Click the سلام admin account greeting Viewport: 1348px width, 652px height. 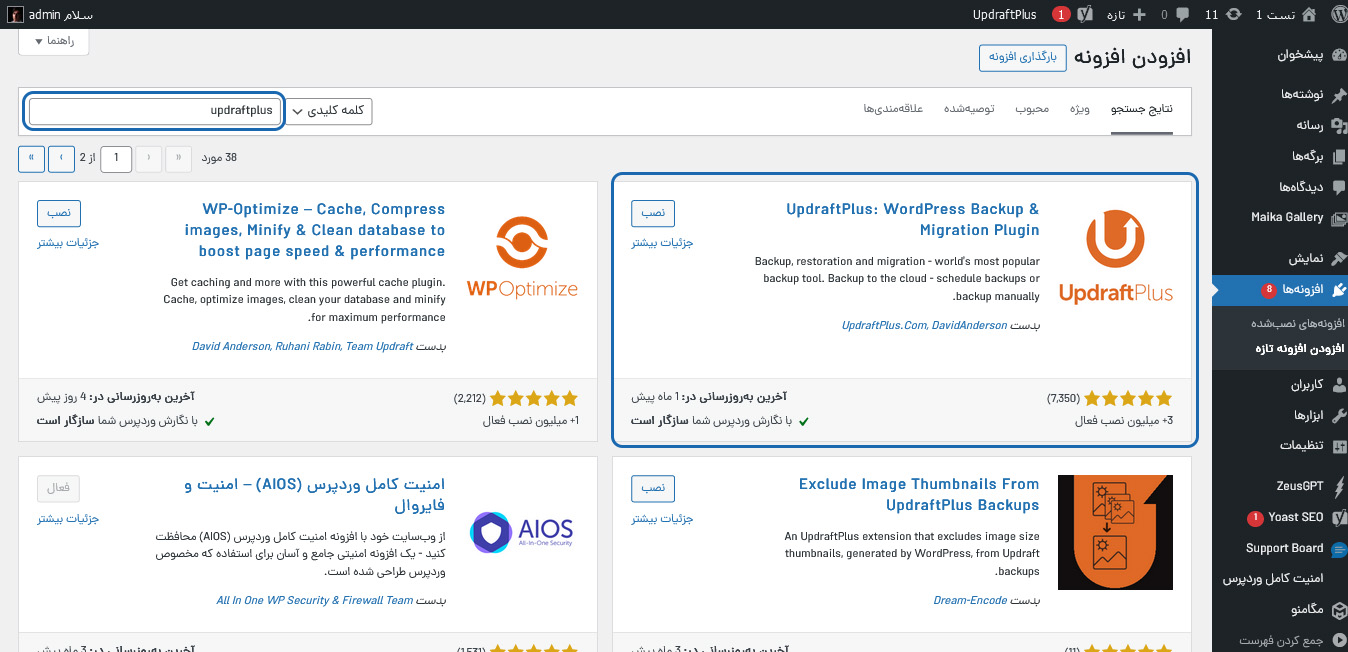coord(62,14)
